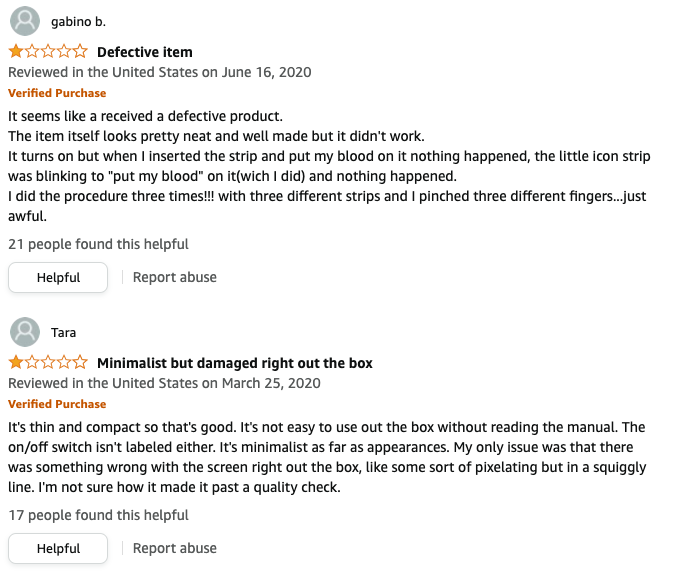
Task: Open the "Defective item" review title
Action: pos(145,52)
